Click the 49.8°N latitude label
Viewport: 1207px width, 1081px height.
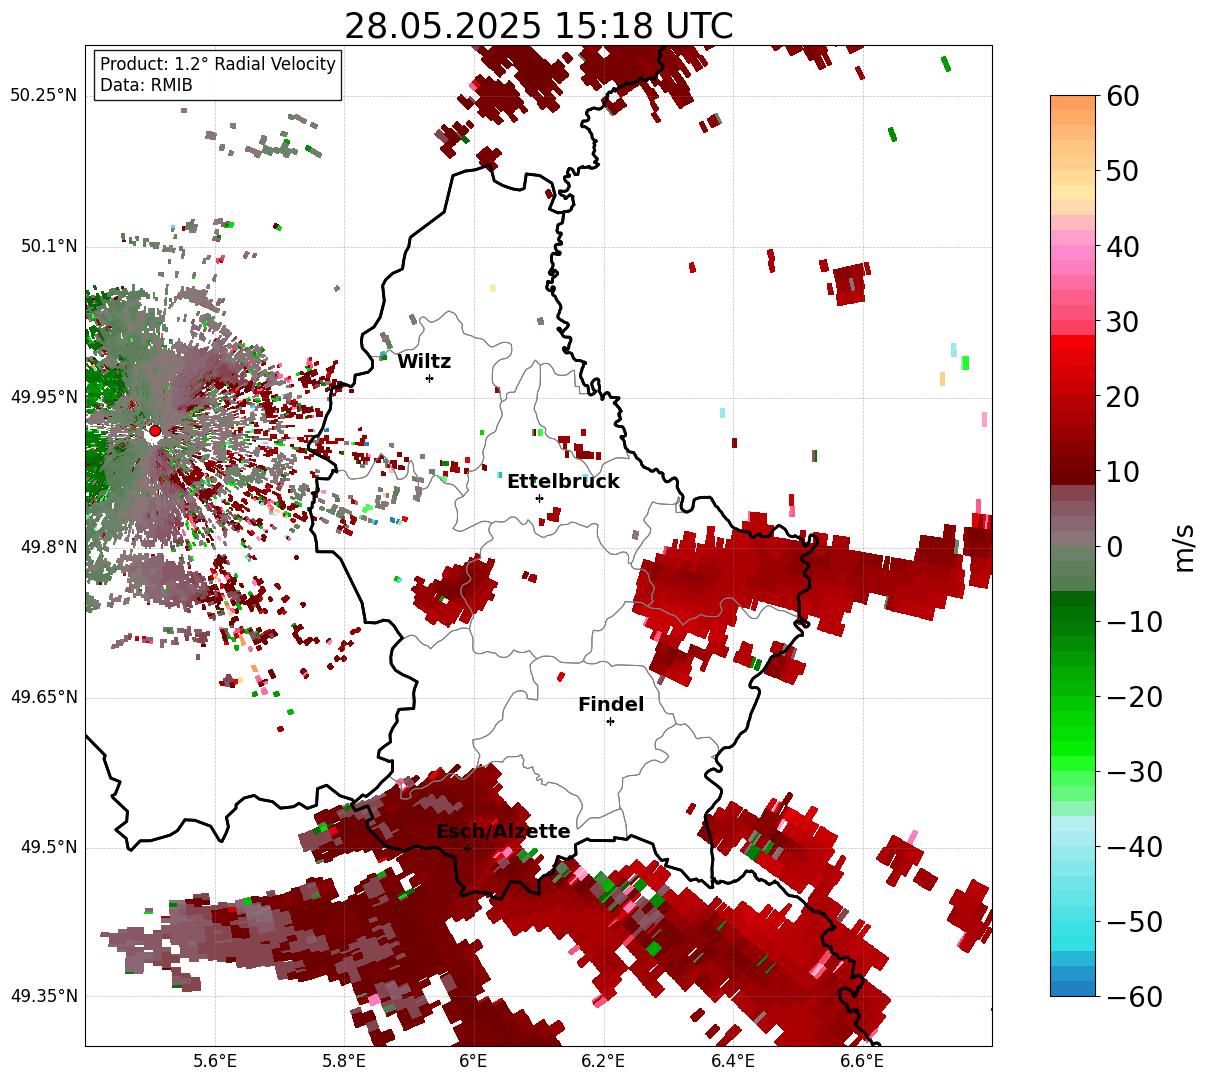coord(48,547)
